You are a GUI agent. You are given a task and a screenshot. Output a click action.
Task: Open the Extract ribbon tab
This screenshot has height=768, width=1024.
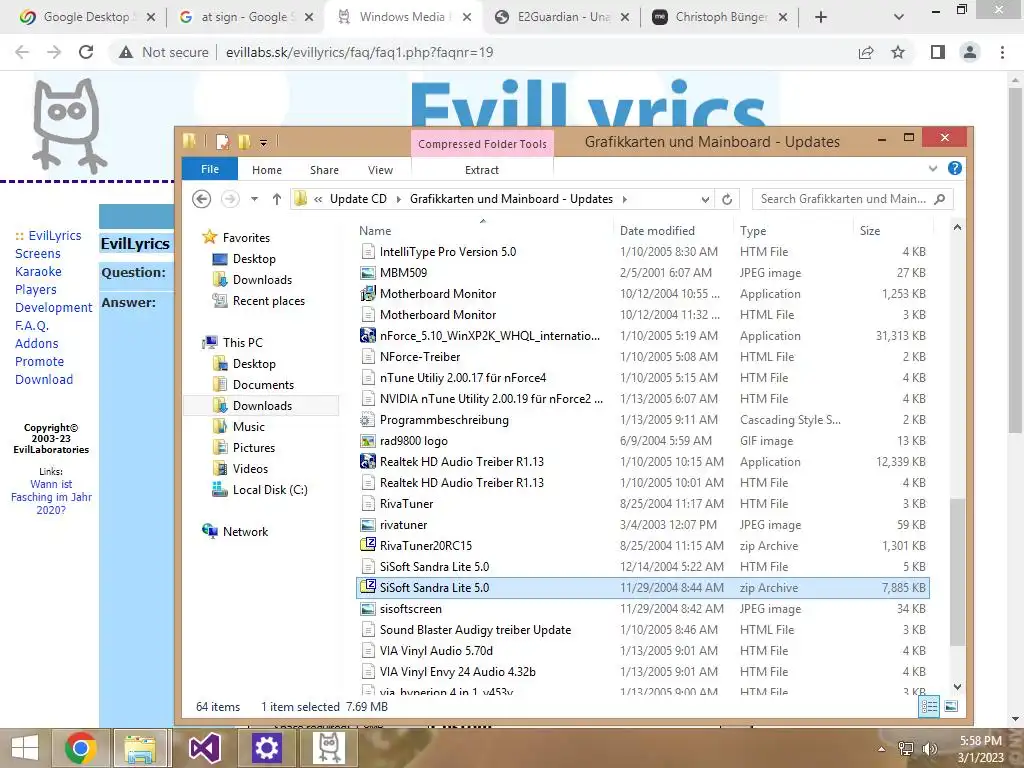click(482, 170)
